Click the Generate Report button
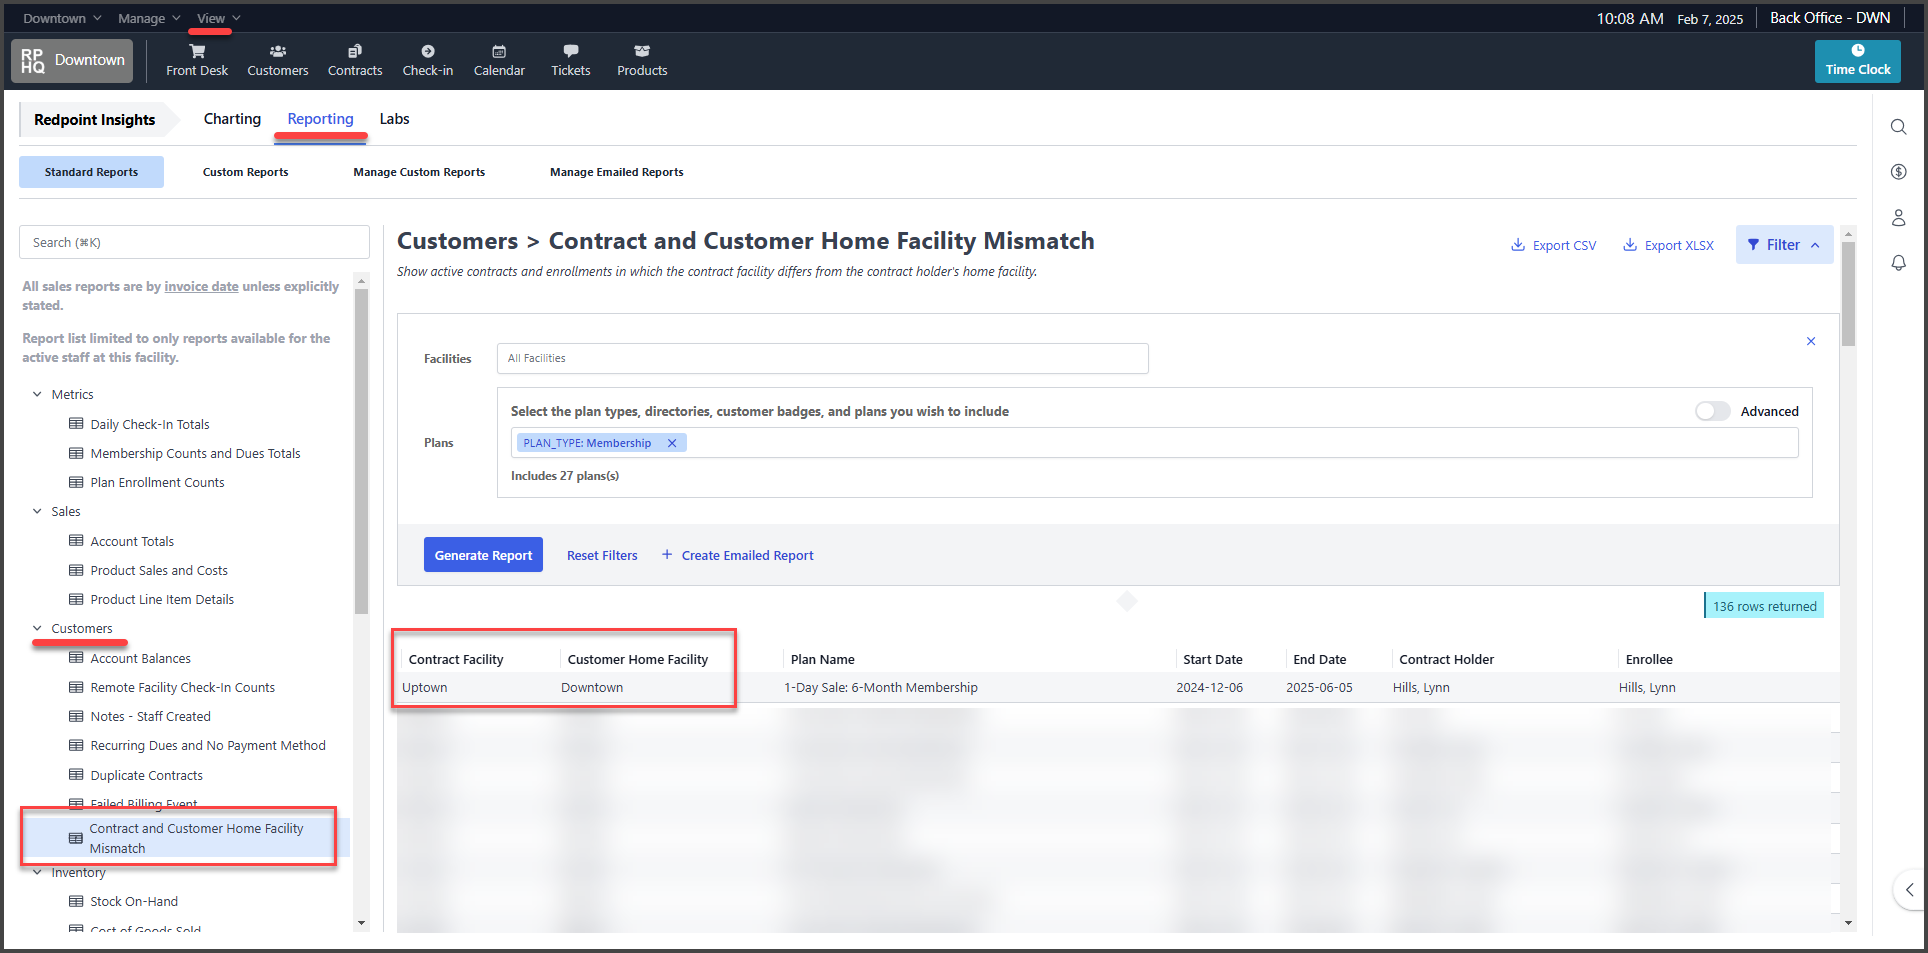This screenshot has width=1928, height=953. point(483,555)
